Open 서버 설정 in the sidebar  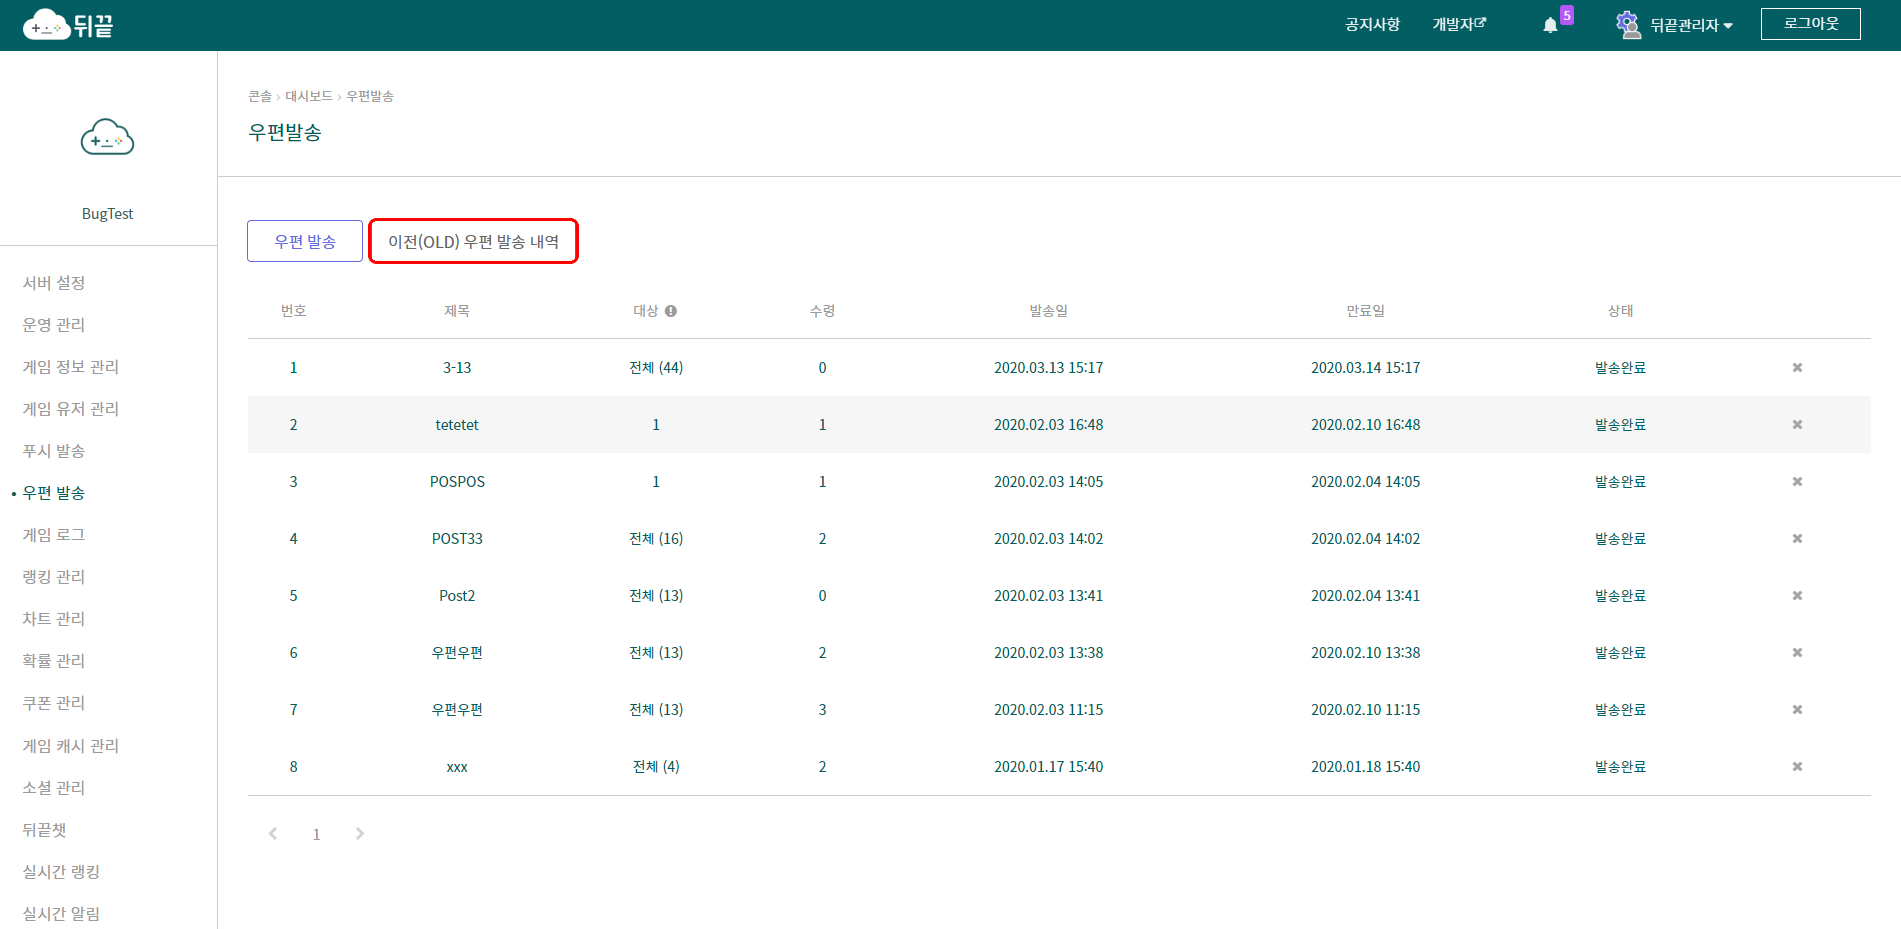[x=54, y=283]
